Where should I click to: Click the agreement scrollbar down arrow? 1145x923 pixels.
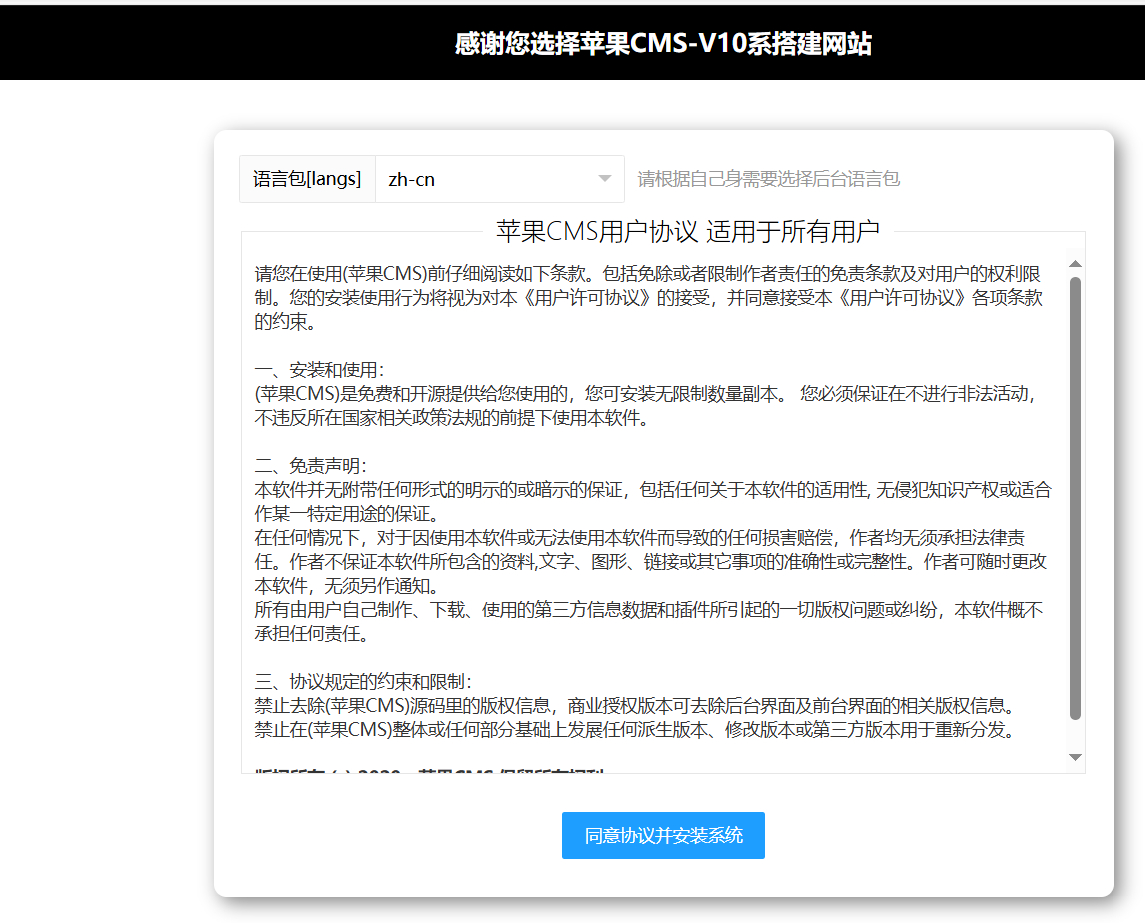[x=1075, y=757]
